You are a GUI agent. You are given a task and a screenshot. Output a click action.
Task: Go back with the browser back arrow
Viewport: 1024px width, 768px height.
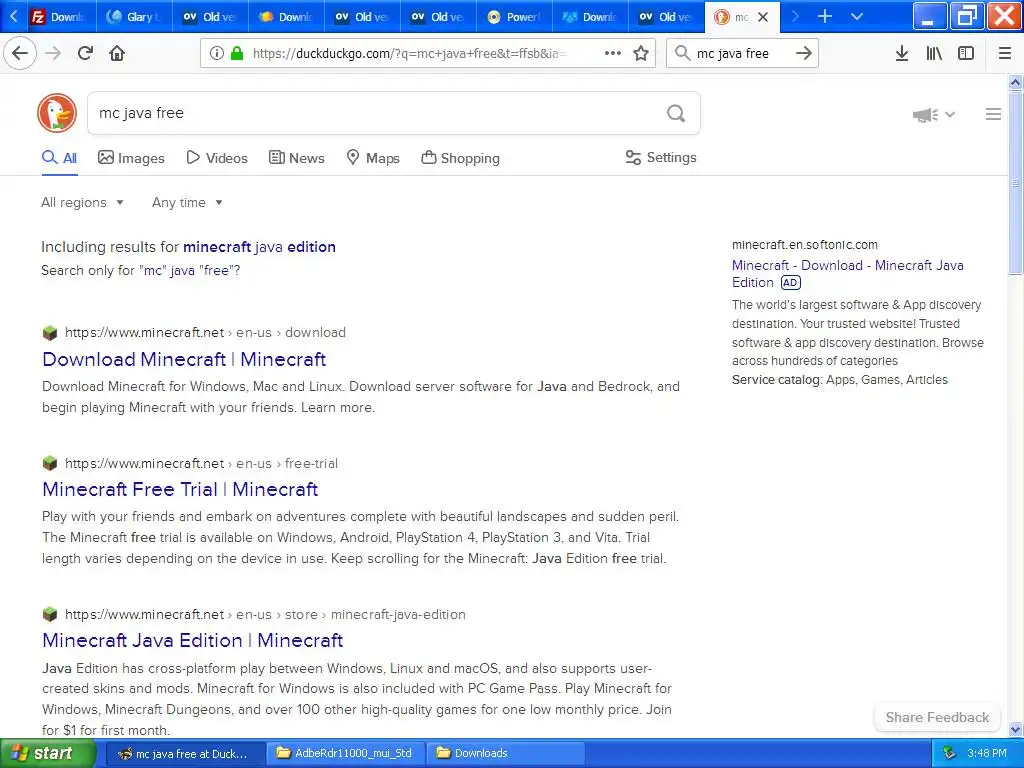(20, 53)
